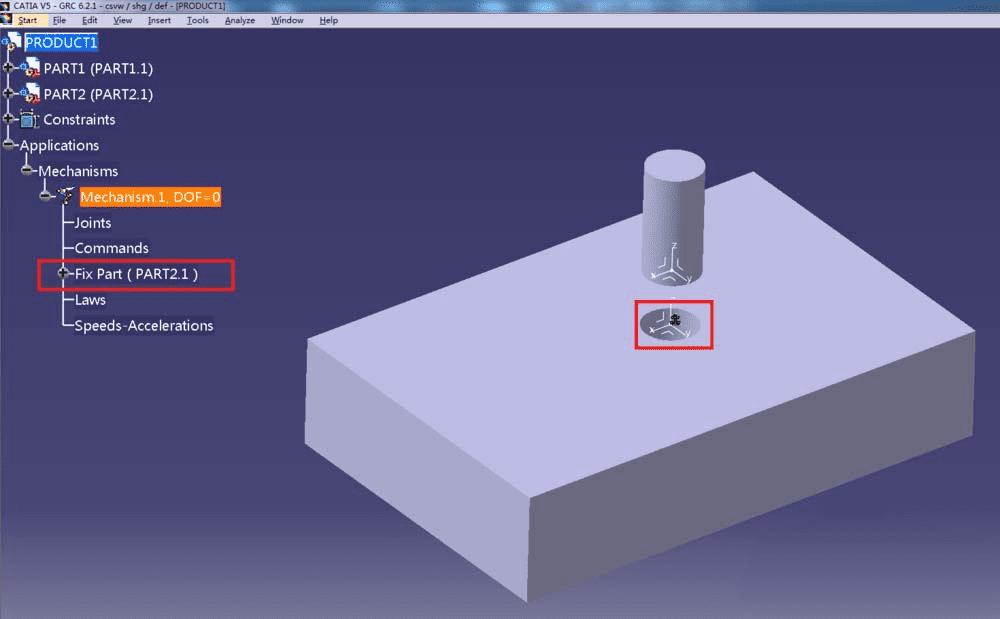The image size is (1000, 619).
Task: Open the Insert menu
Action: (159, 20)
